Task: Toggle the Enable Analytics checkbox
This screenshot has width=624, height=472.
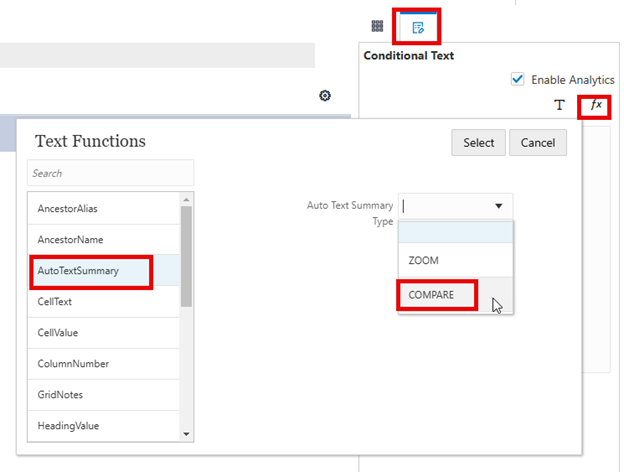Action: [517, 79]
